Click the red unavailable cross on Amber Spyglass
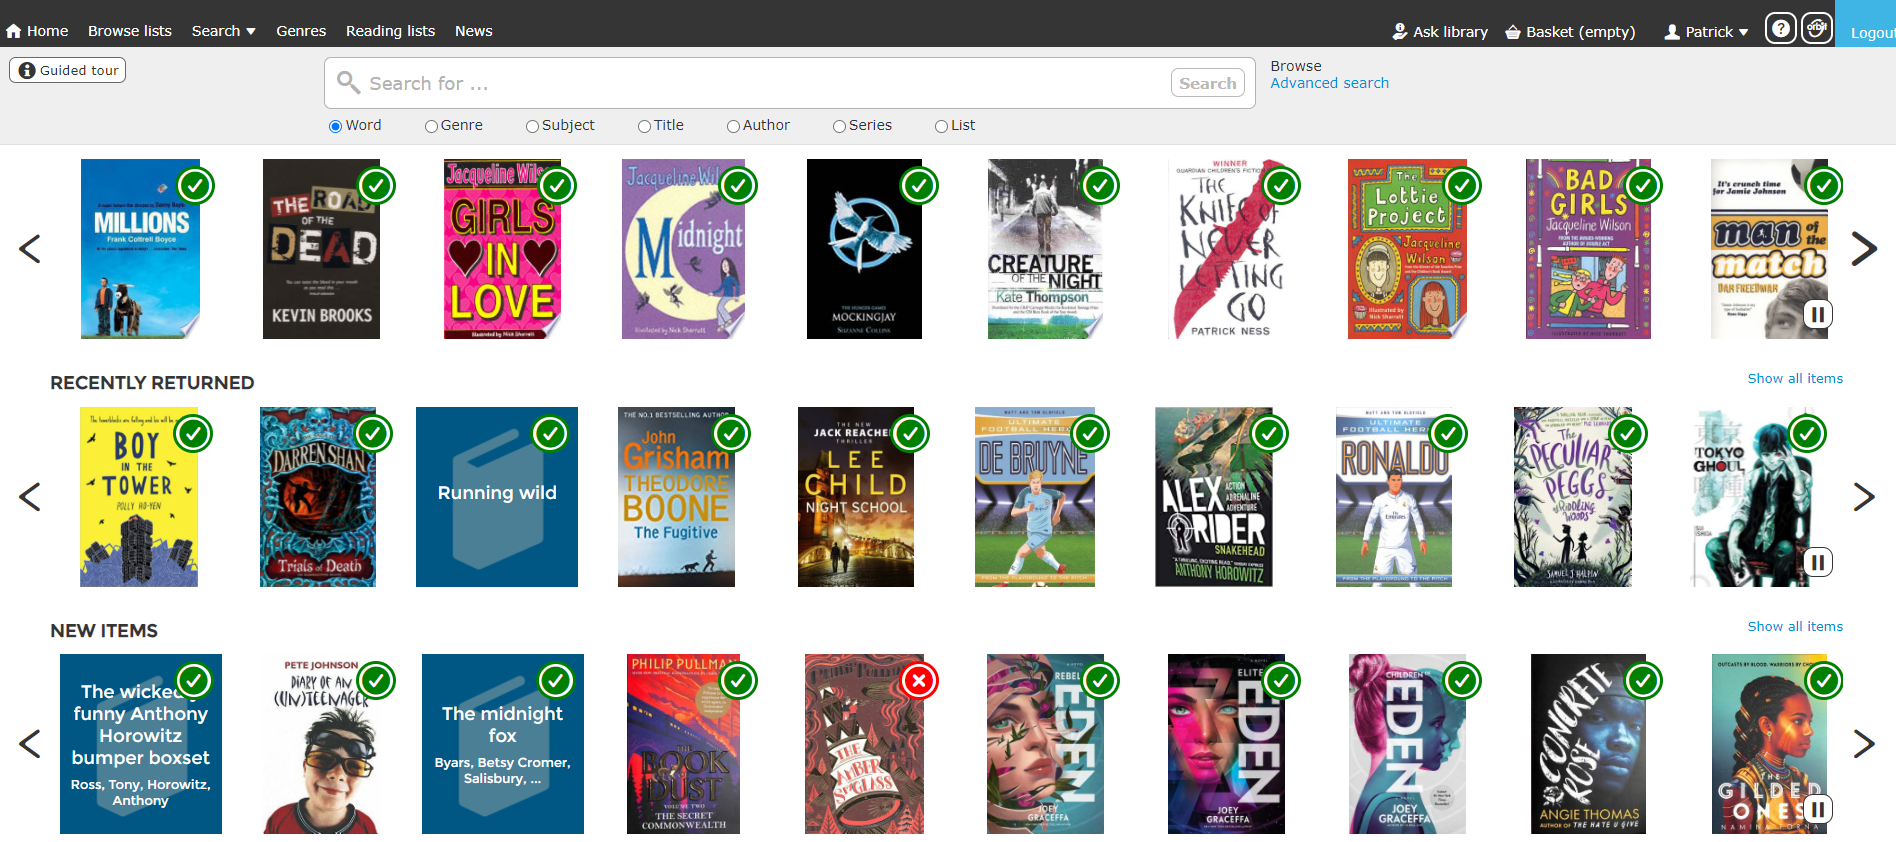 coord(918,681)
